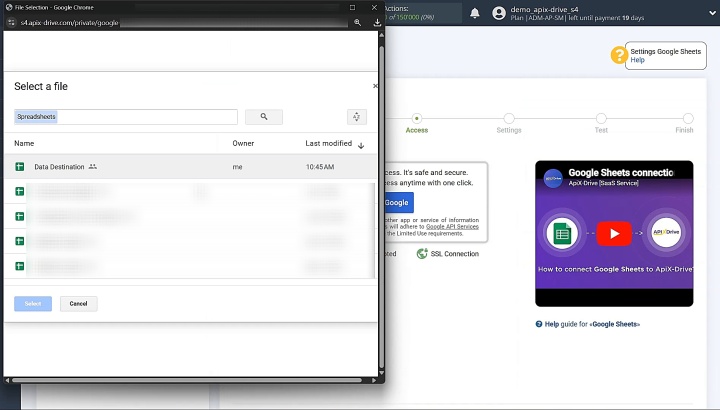Open the user account avatar icon
Screen dimensions: 720x410
click(499, 13)
